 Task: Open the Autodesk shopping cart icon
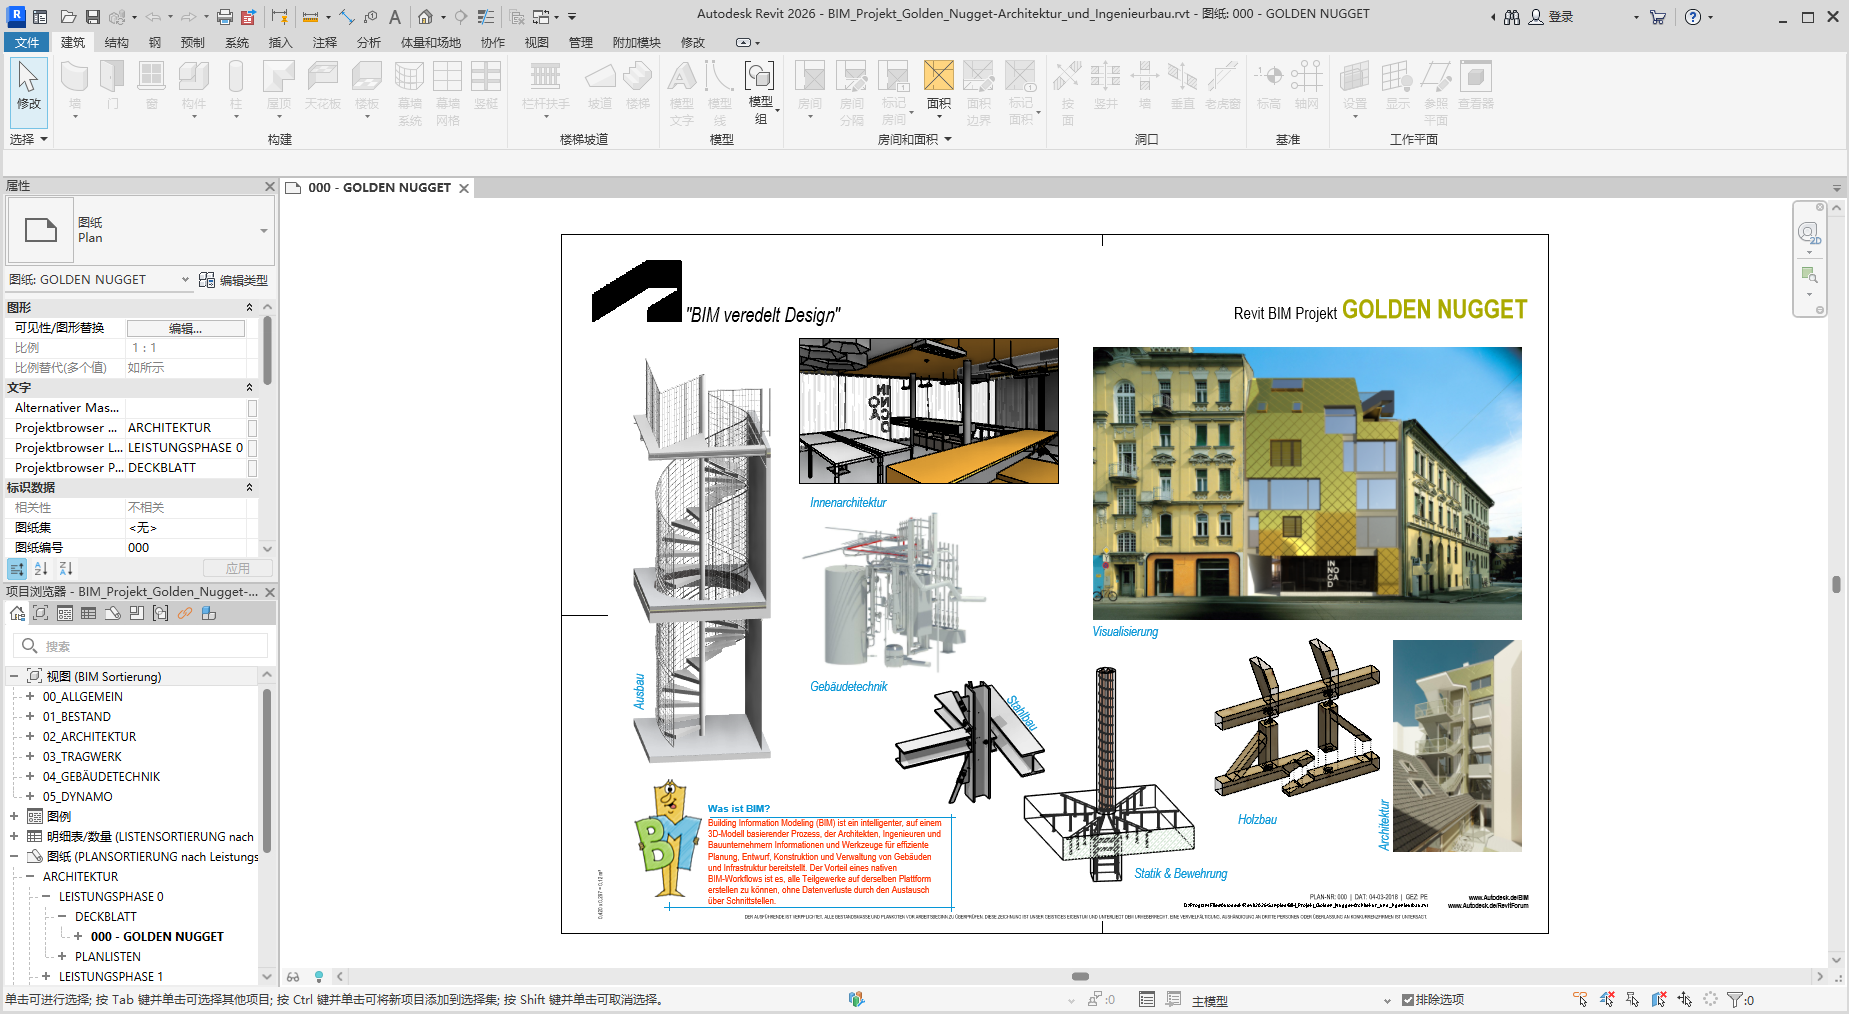[1657, 17]
